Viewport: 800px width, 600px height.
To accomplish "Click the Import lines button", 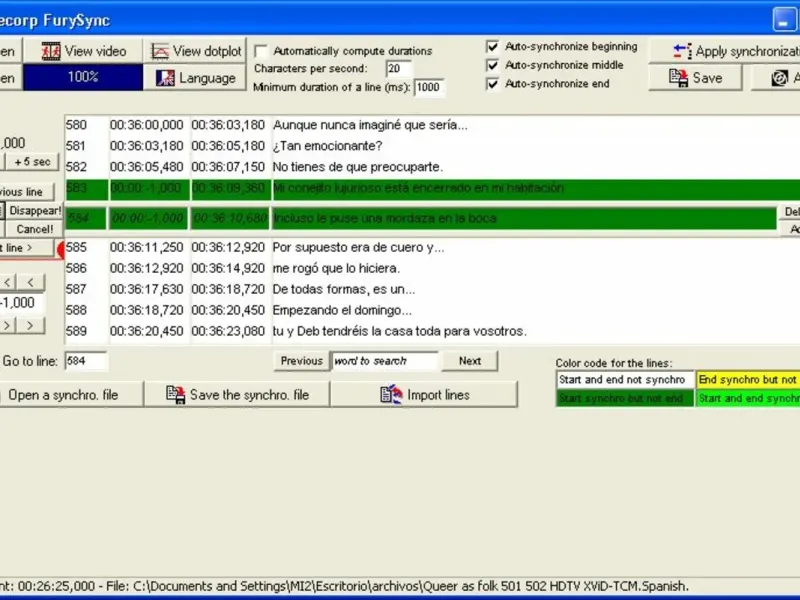I will [x=424, y=394].
